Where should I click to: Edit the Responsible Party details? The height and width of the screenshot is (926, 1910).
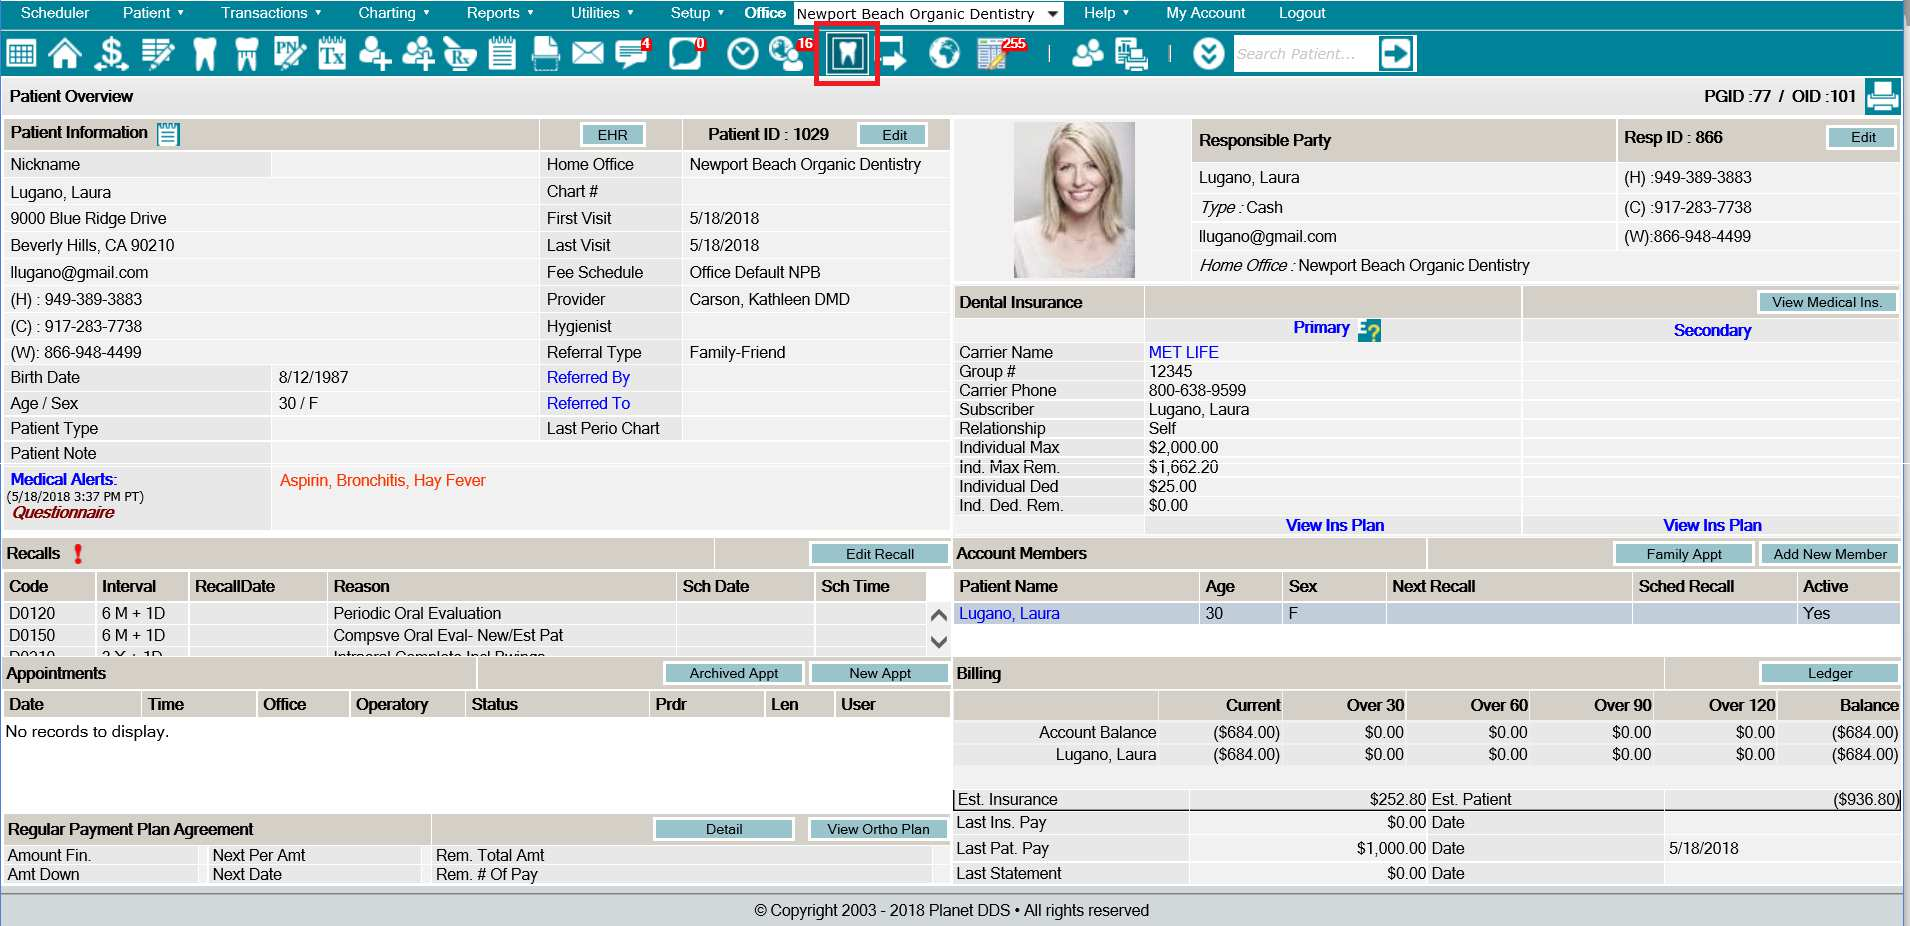(x=1862, y=137)
